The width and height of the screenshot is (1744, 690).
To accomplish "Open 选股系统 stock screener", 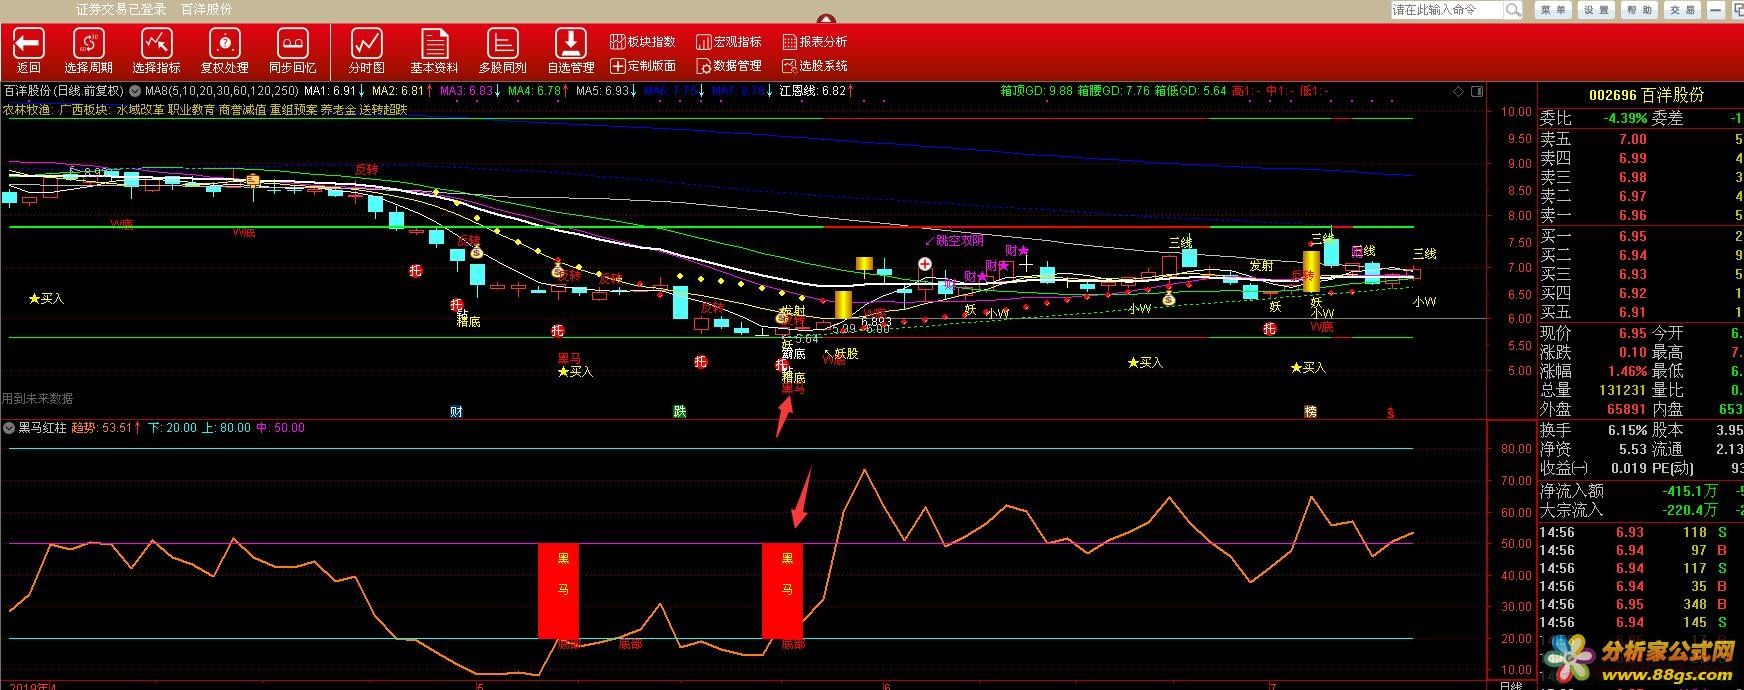I will pyautogui.click(x=815, y=66).
